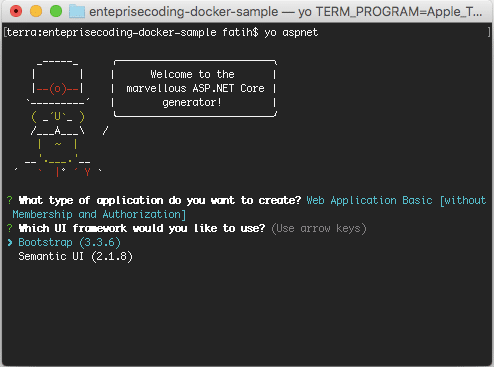Click the yellow minimize window button

click(36, 11)
